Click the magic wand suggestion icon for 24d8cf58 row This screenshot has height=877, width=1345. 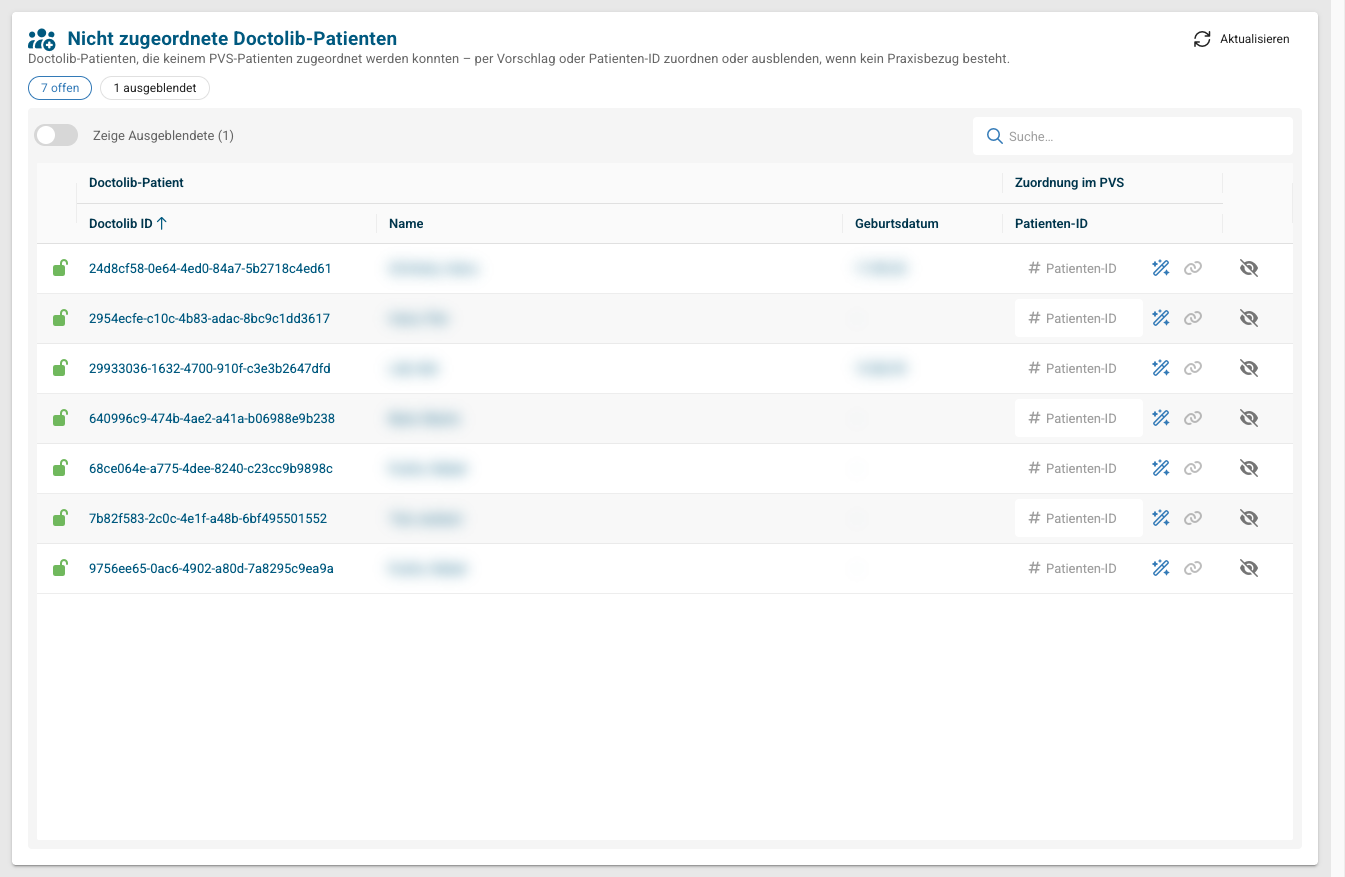(x=1161, y=268)
